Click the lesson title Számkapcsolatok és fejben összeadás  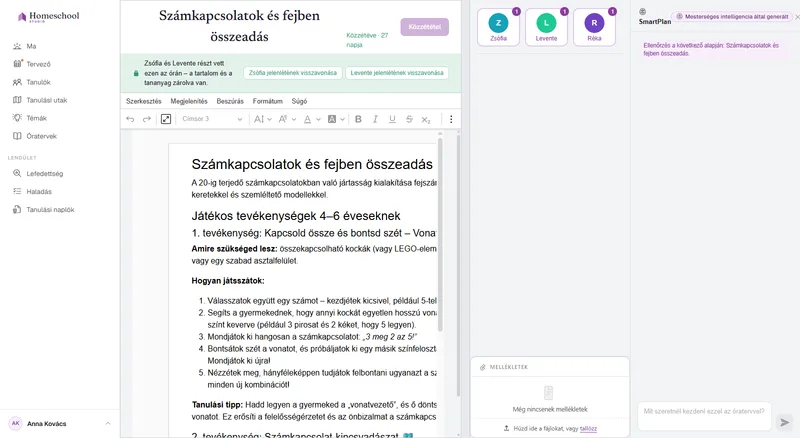(x=239, y=26)
